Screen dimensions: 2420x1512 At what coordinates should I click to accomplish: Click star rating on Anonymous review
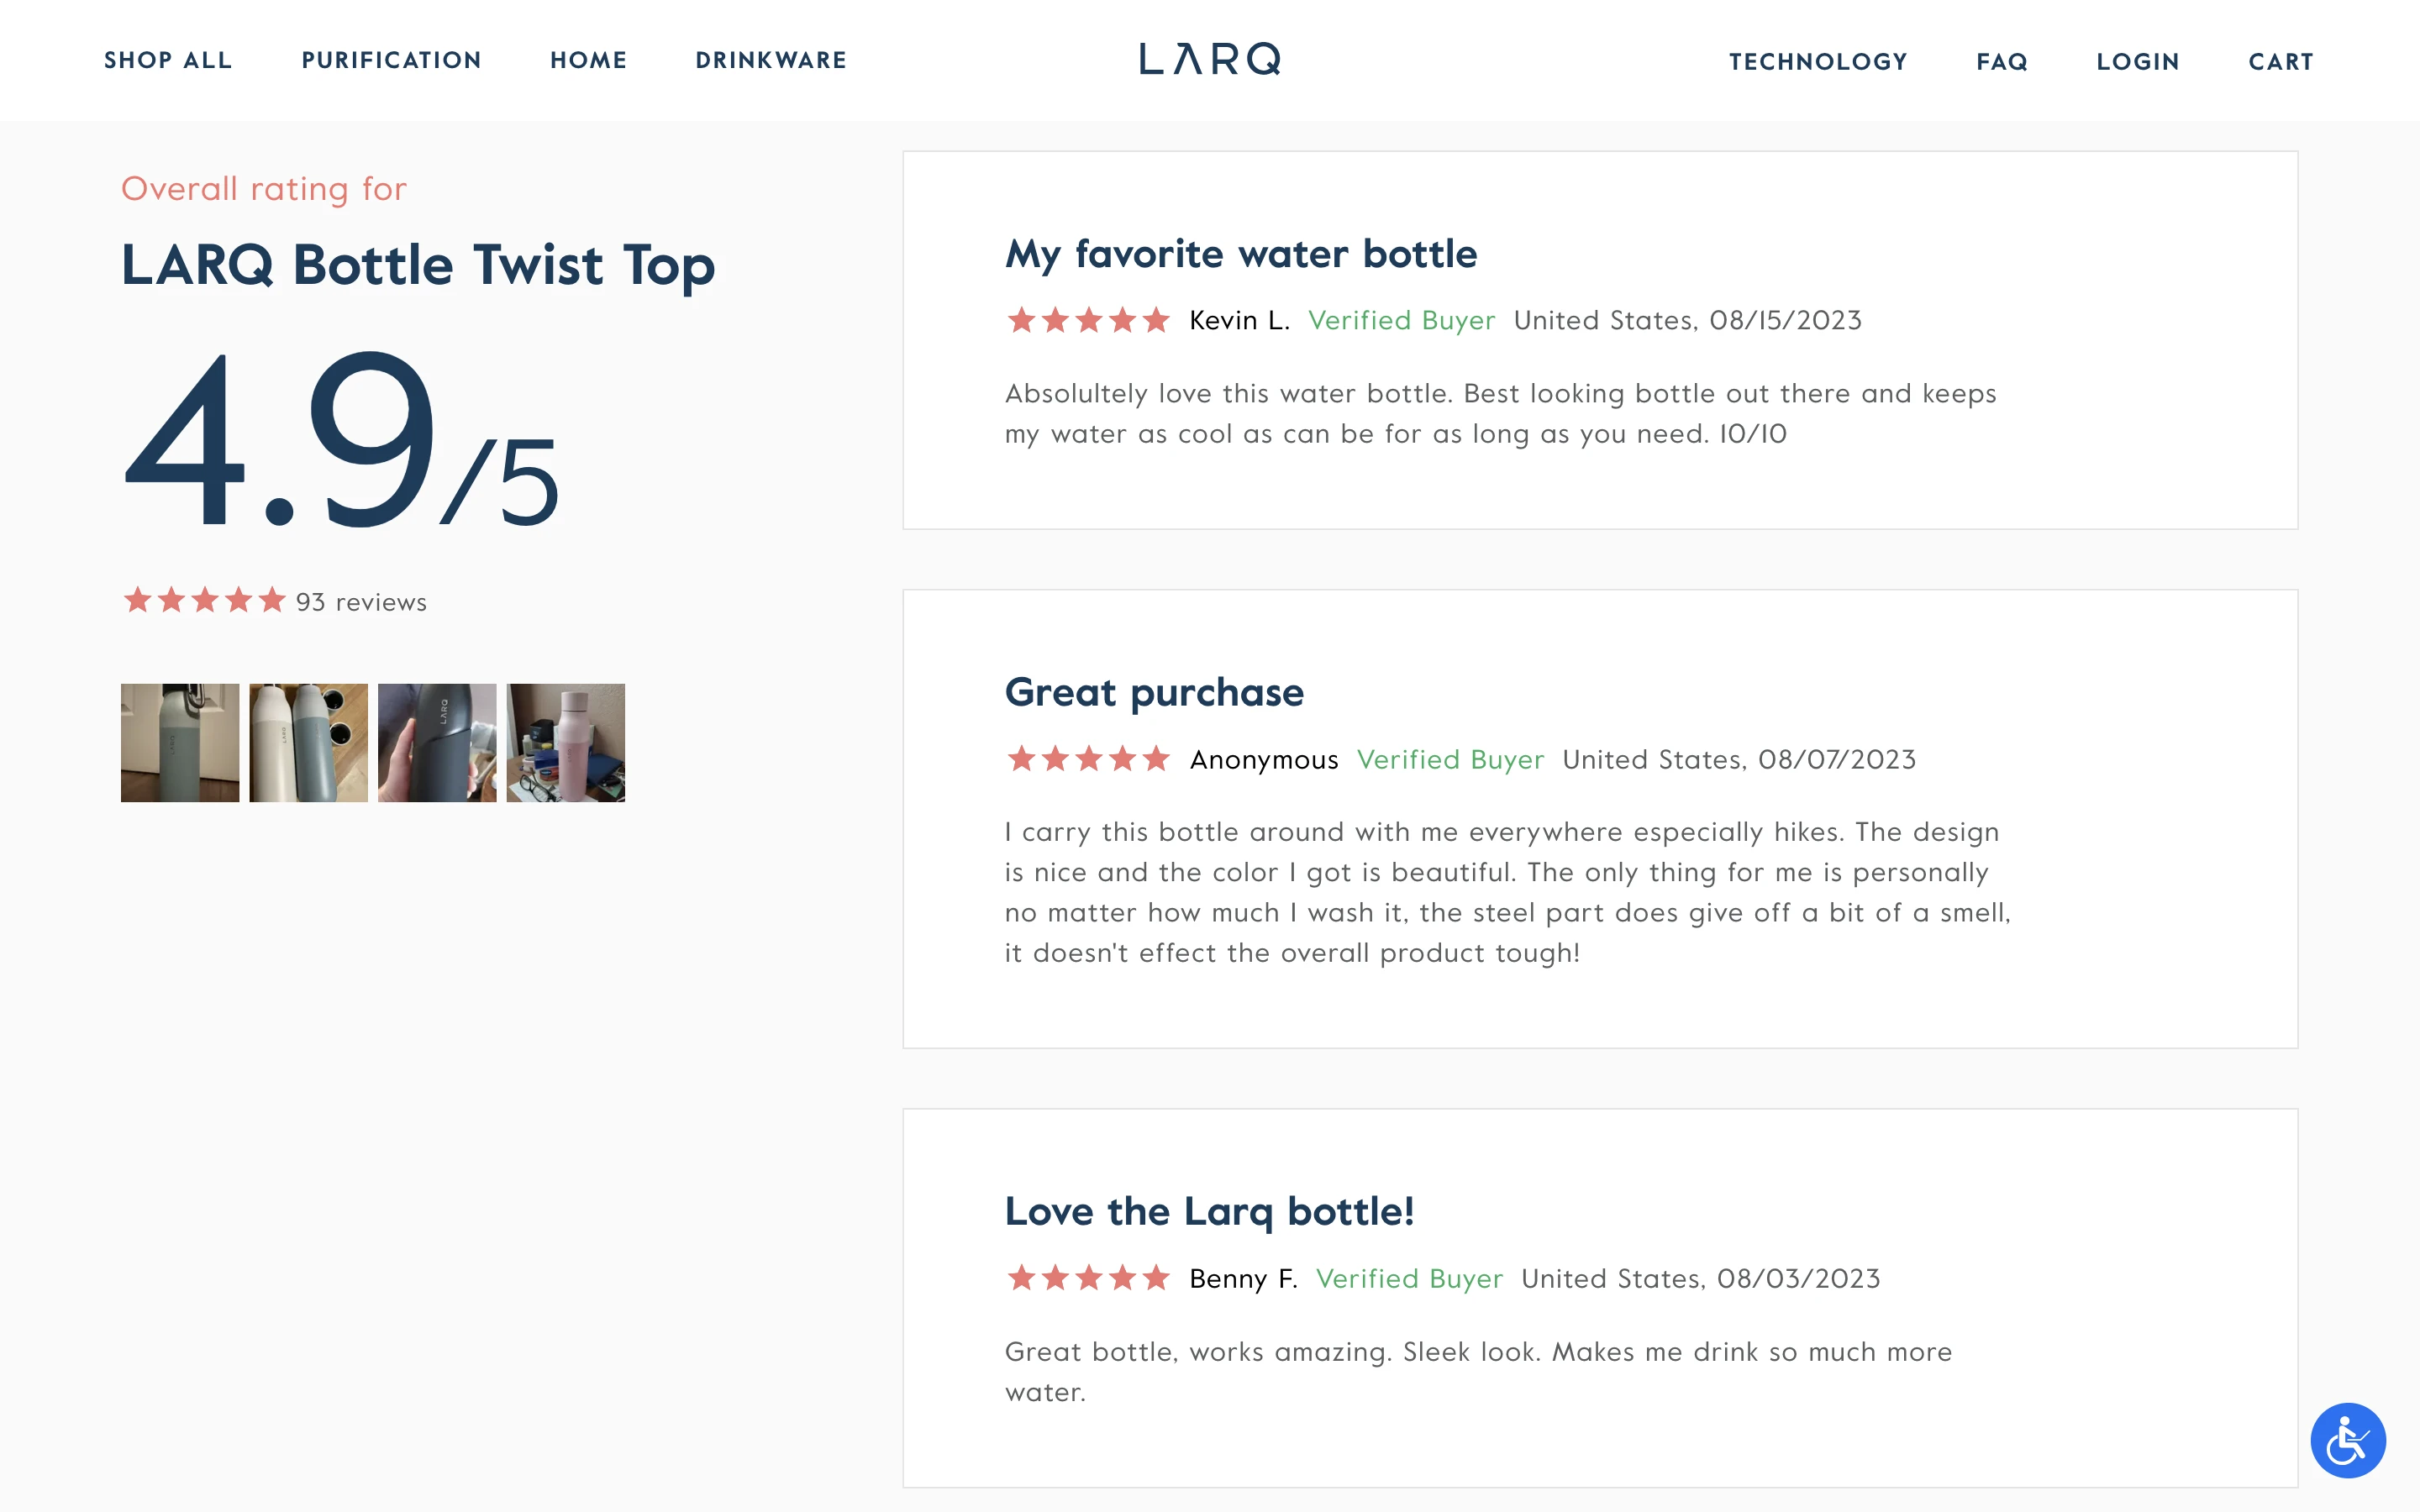[1088, 760]
